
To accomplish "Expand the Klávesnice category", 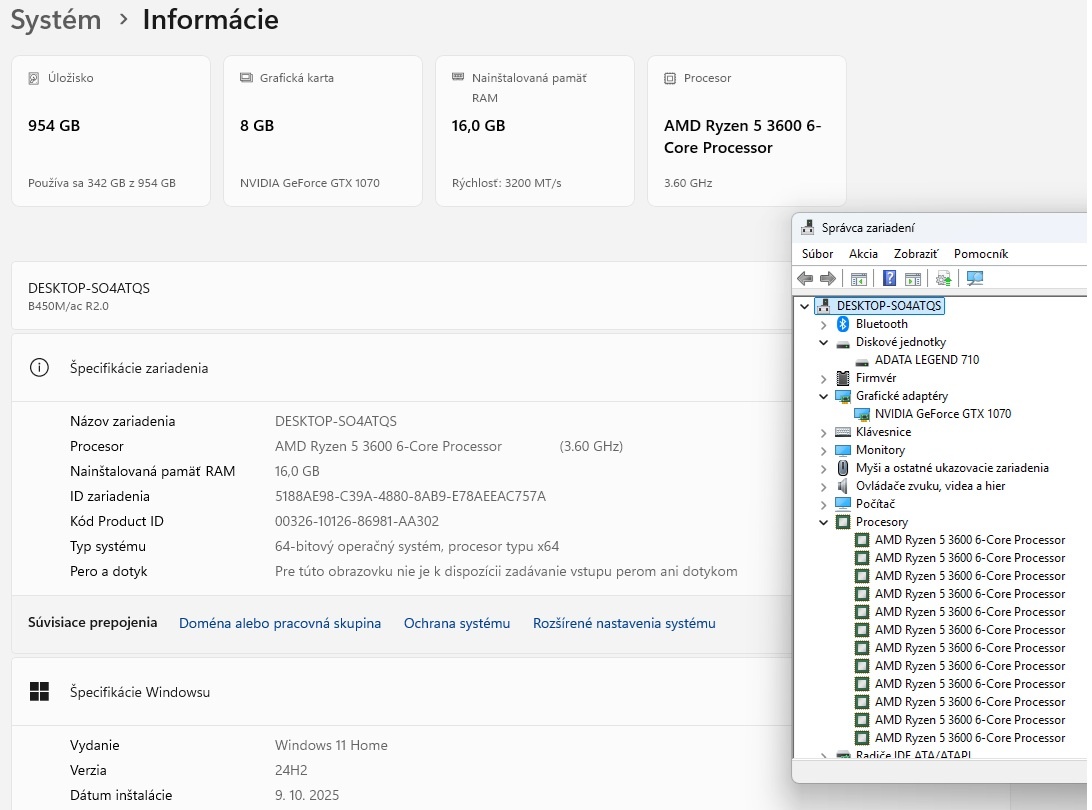I will 824,432.
